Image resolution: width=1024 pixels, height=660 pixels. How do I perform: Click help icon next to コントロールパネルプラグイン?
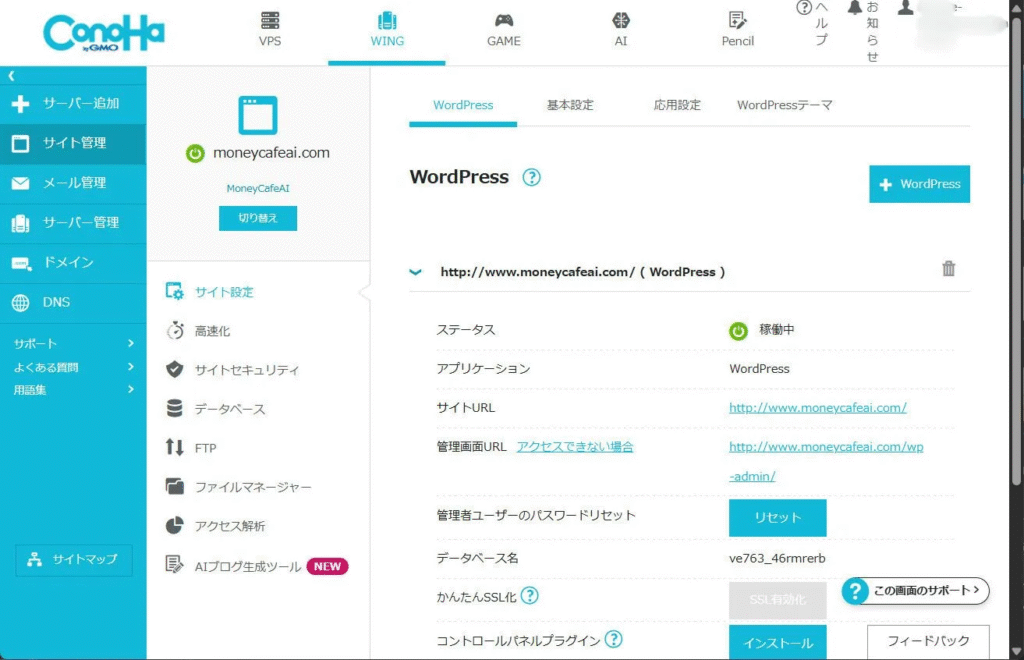[x=613, y=640]
